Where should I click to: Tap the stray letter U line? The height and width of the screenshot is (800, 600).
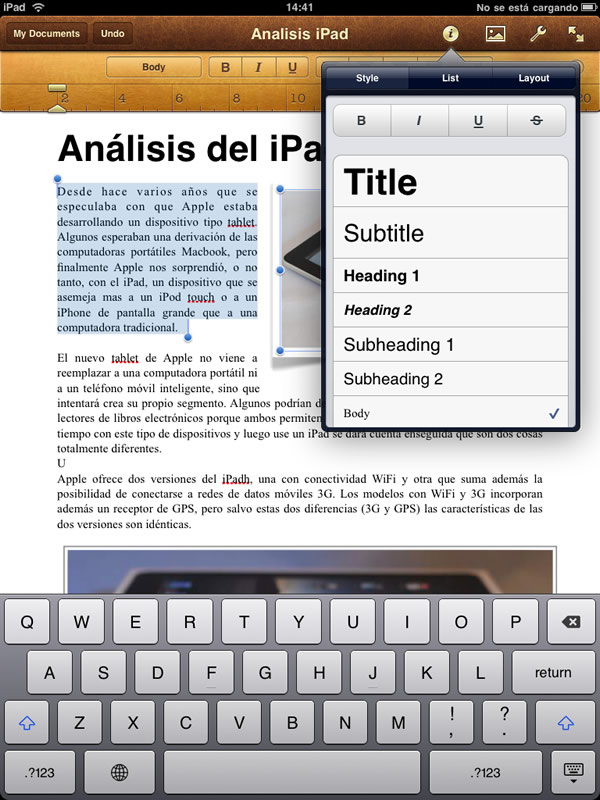(x=61, y=463)
